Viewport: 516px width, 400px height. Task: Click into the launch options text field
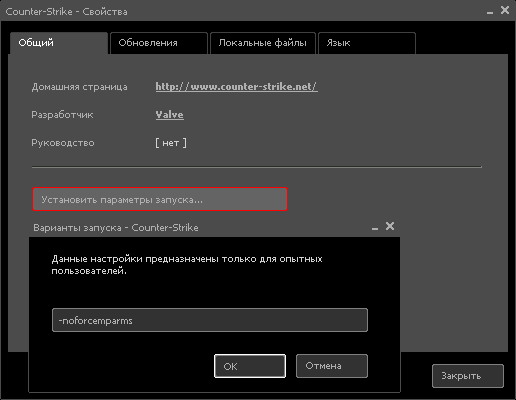pos(210,320)
